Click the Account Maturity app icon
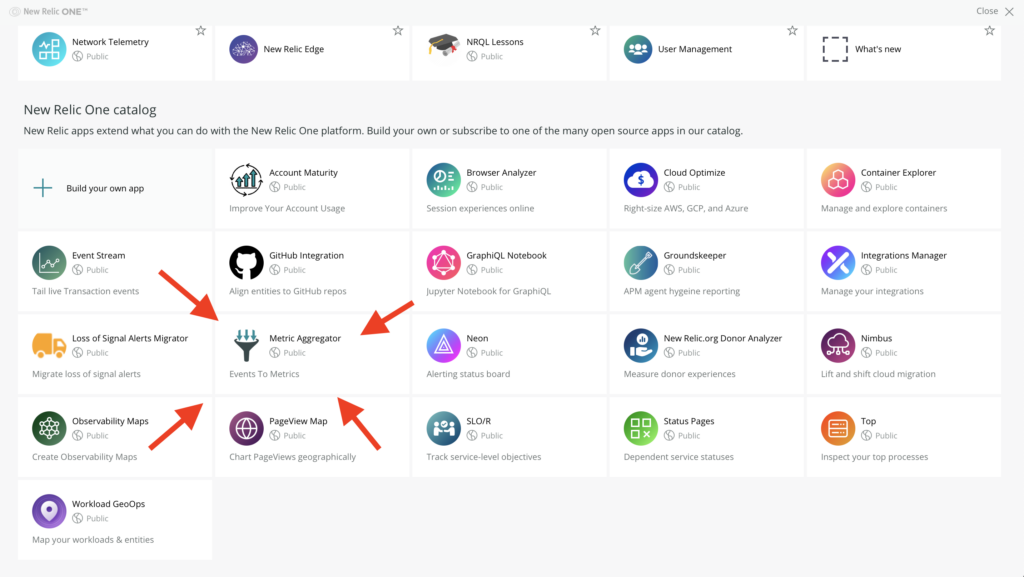The height and width of the screenshot is (577, 1024). pos(246,179)
